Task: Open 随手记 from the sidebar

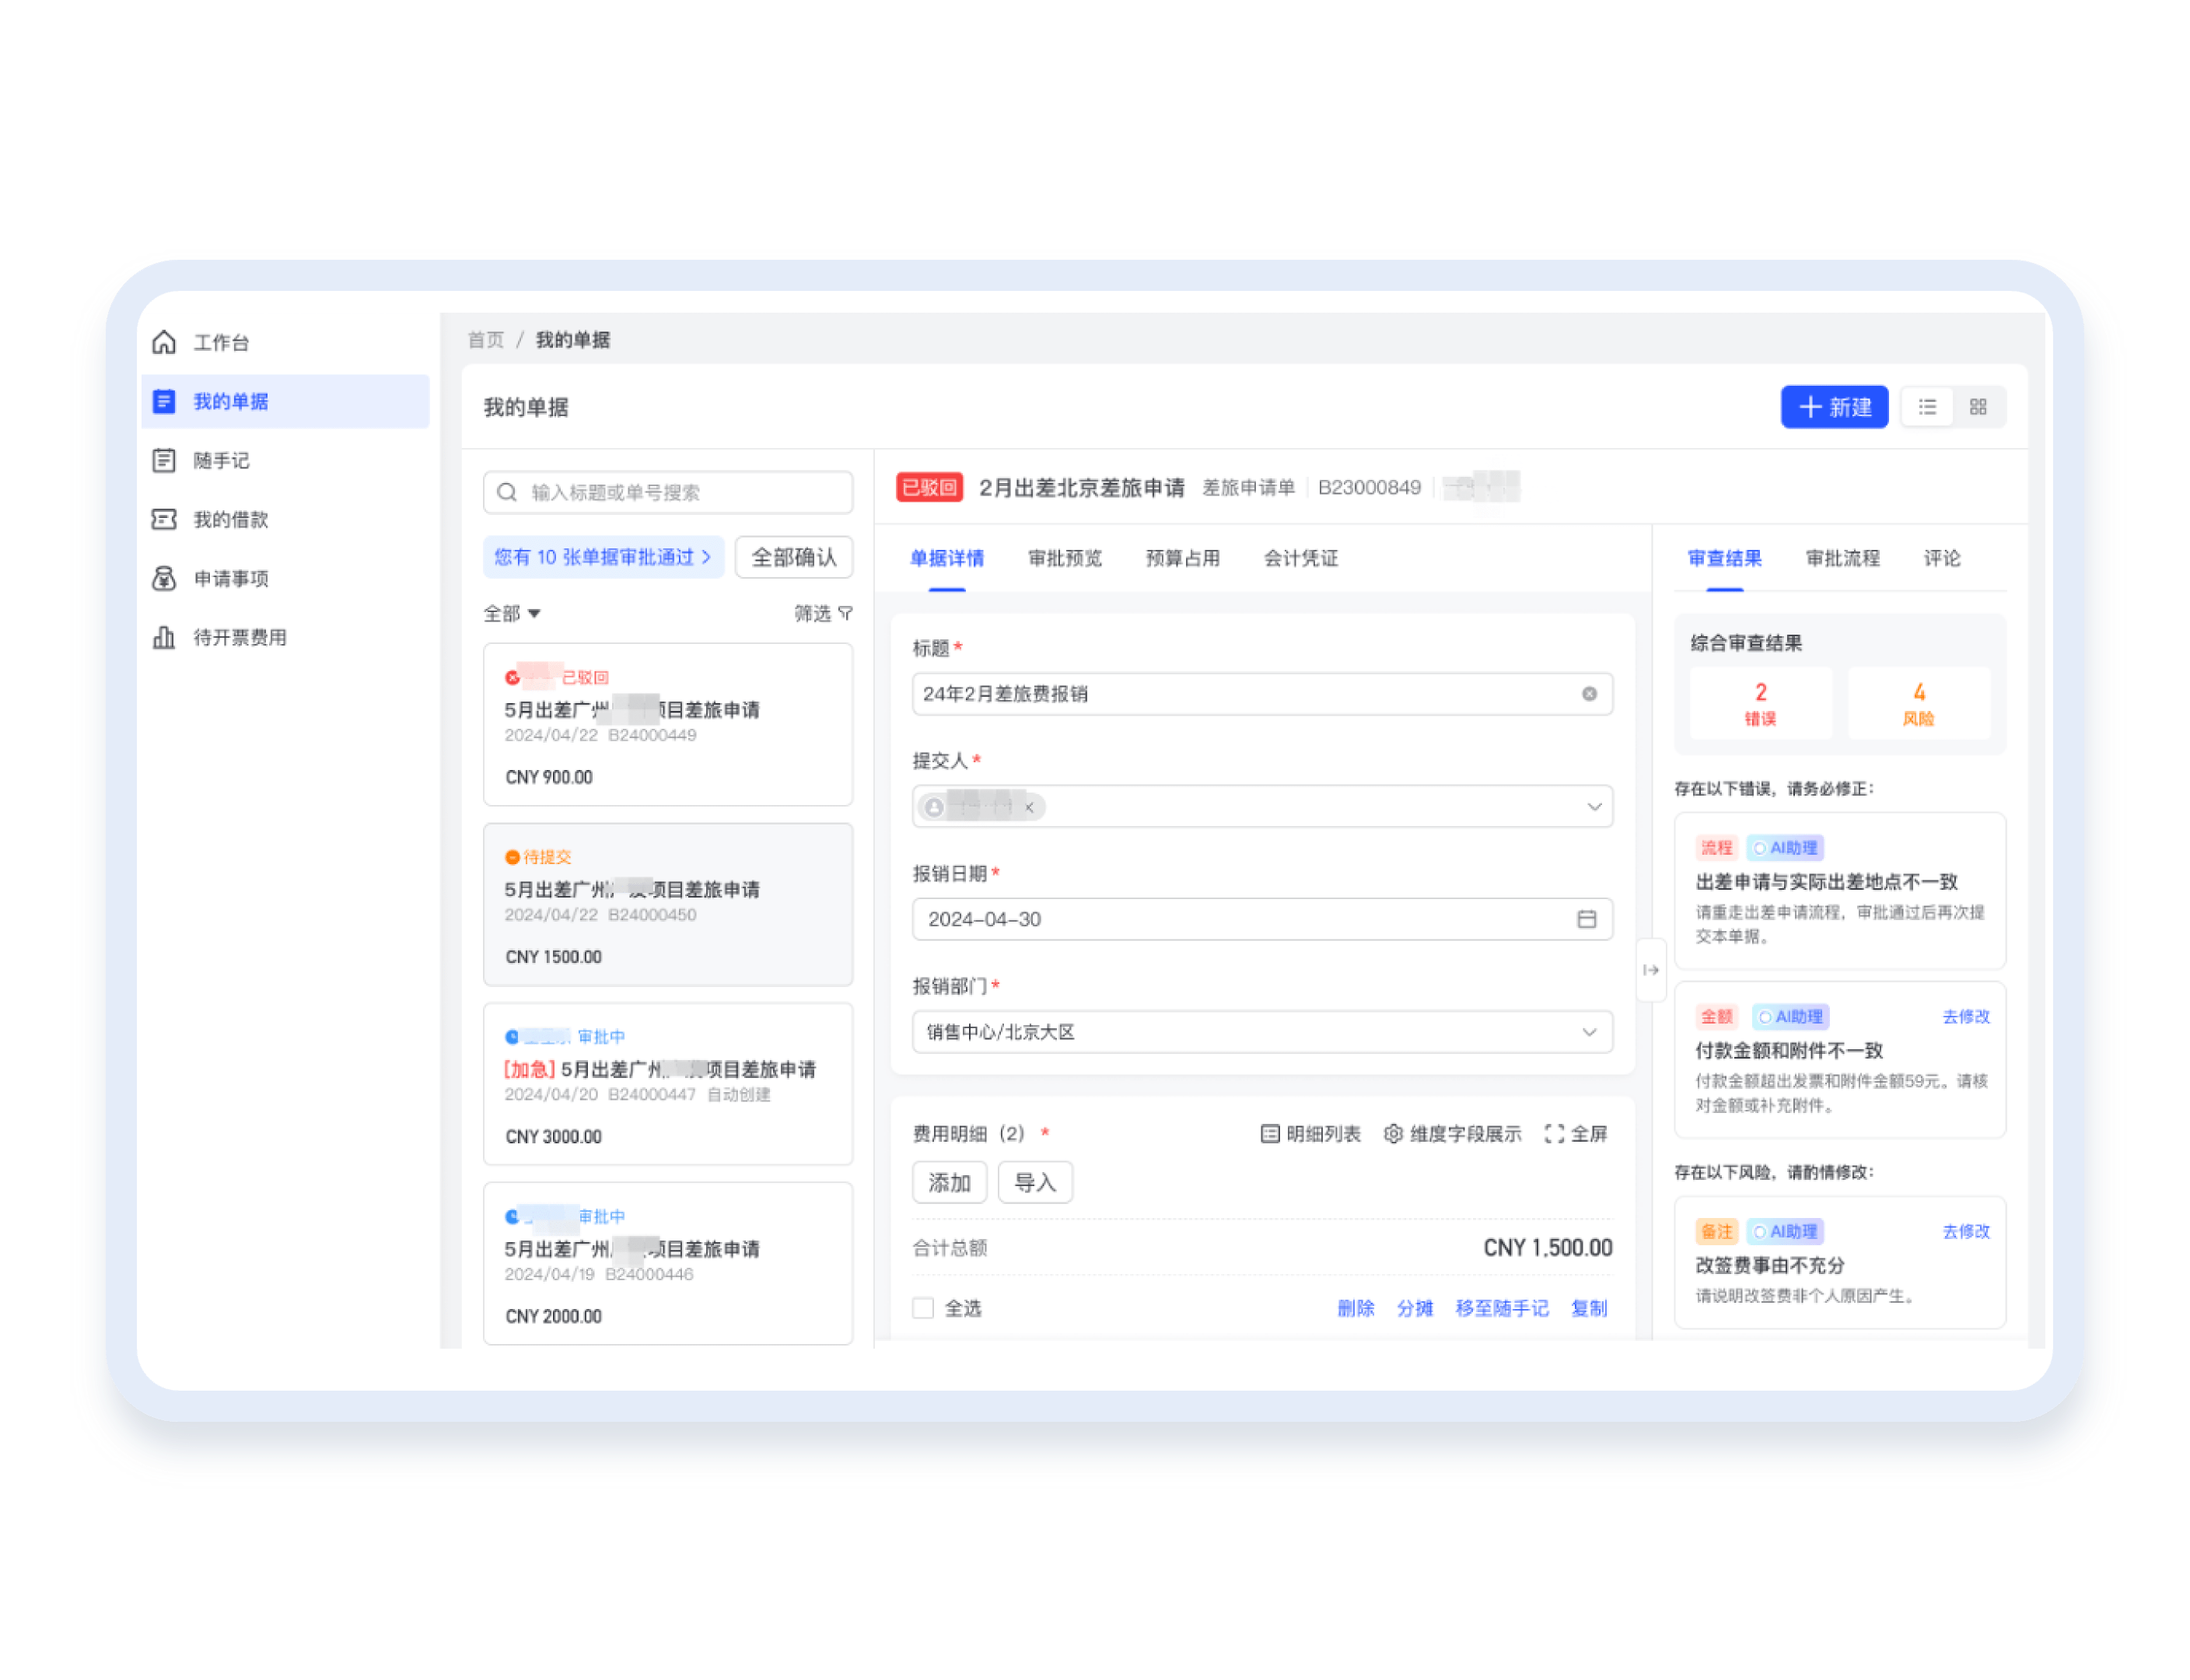Action: click(x=221, y=461)
